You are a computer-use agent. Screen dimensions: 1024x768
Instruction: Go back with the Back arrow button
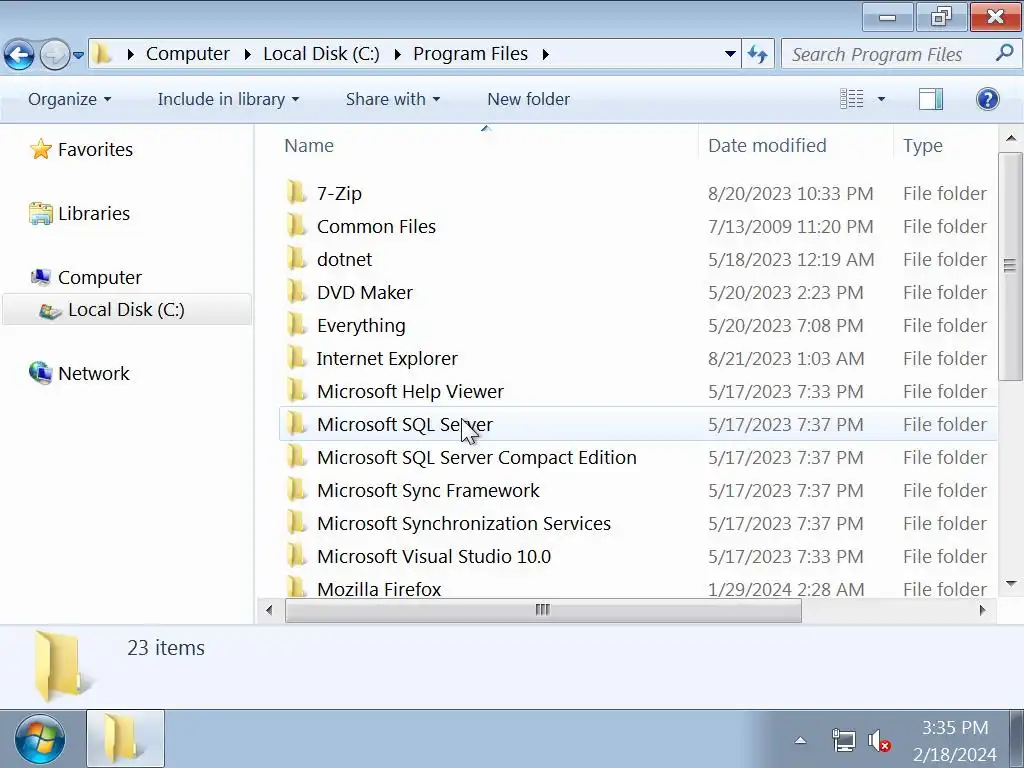[x=19, y=54]
